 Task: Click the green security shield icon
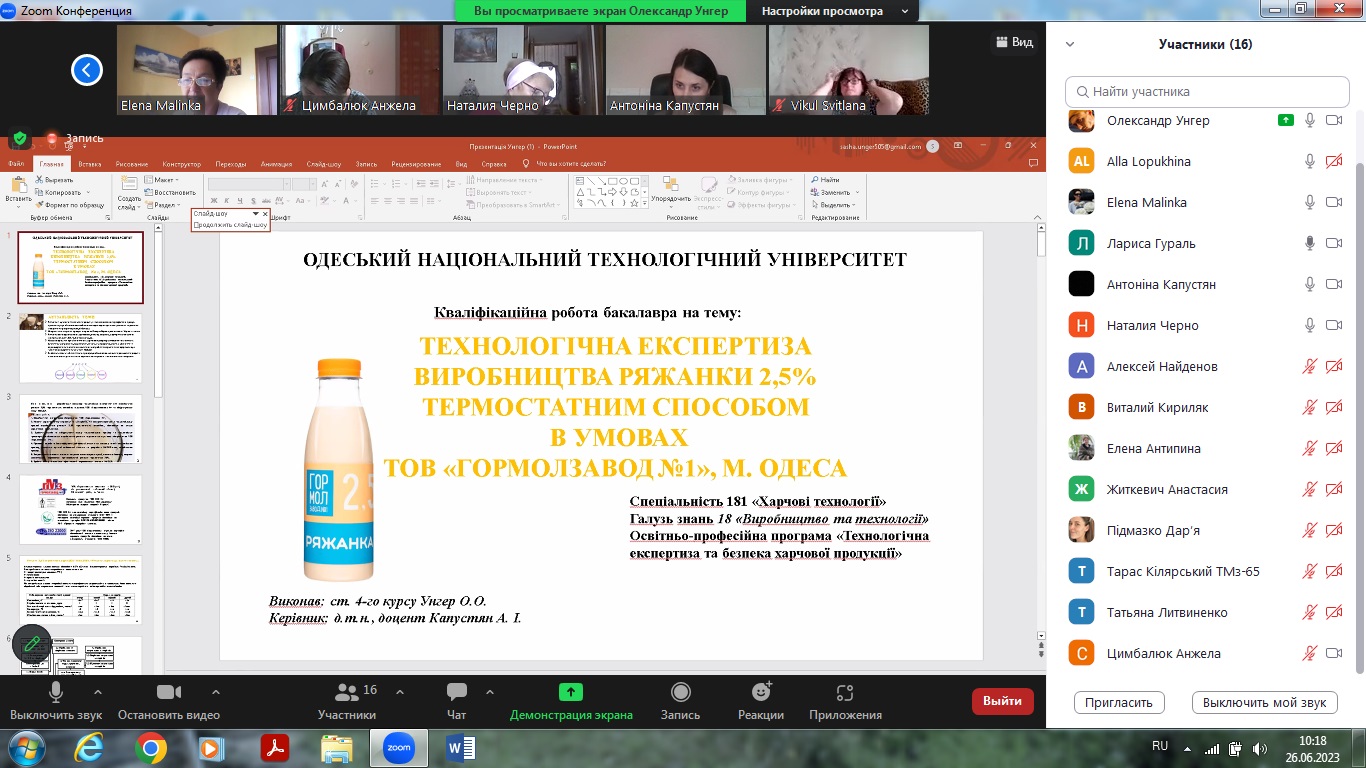pyautogui.click(x=20, y=138)
